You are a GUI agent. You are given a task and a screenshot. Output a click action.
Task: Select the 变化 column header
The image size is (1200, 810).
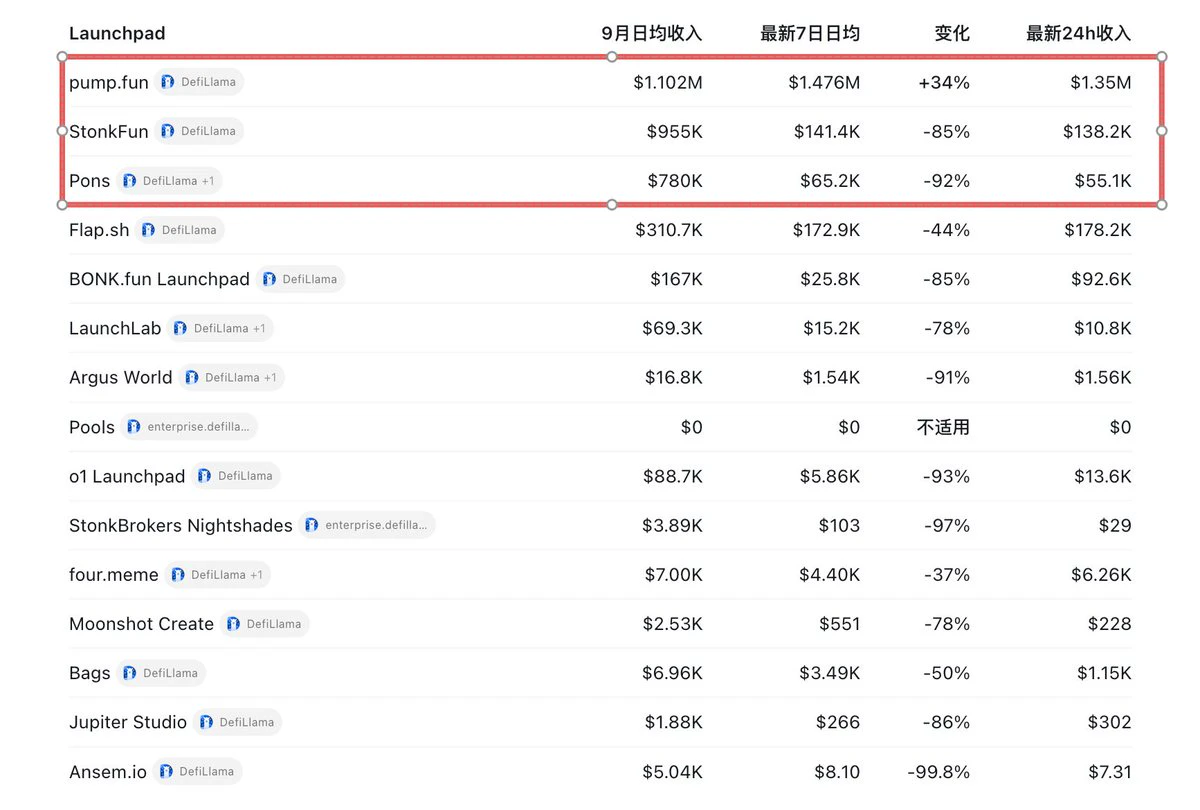tap(952, 33)
